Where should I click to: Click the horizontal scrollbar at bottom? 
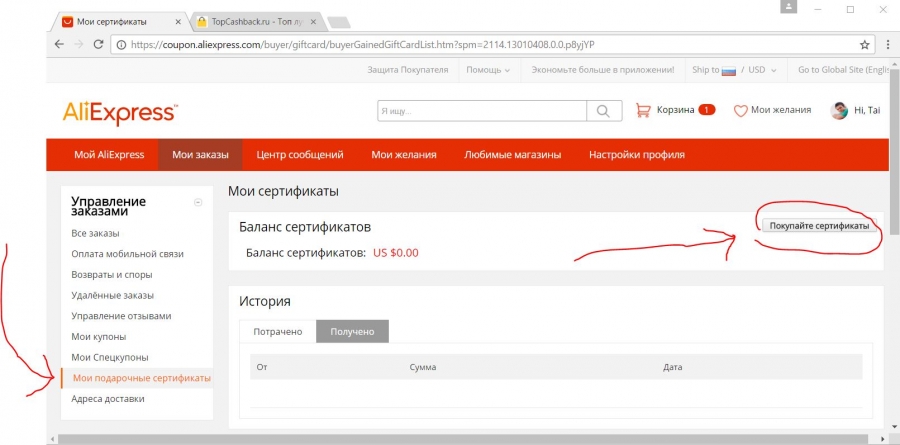[450, 439]
